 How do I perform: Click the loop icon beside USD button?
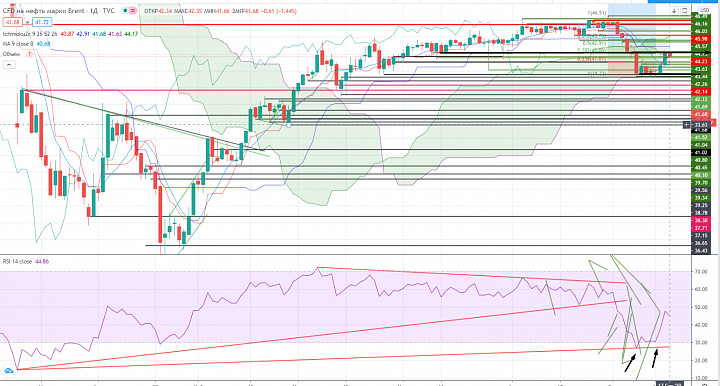[x=684, y=10]
